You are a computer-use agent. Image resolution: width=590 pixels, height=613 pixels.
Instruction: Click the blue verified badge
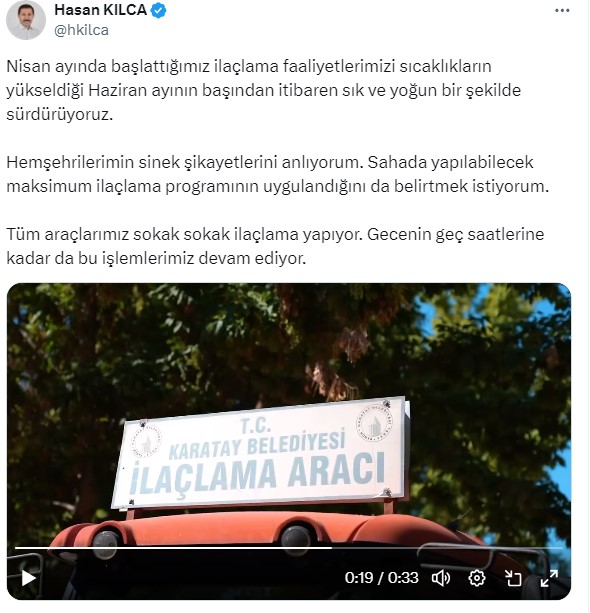(158, 11)
